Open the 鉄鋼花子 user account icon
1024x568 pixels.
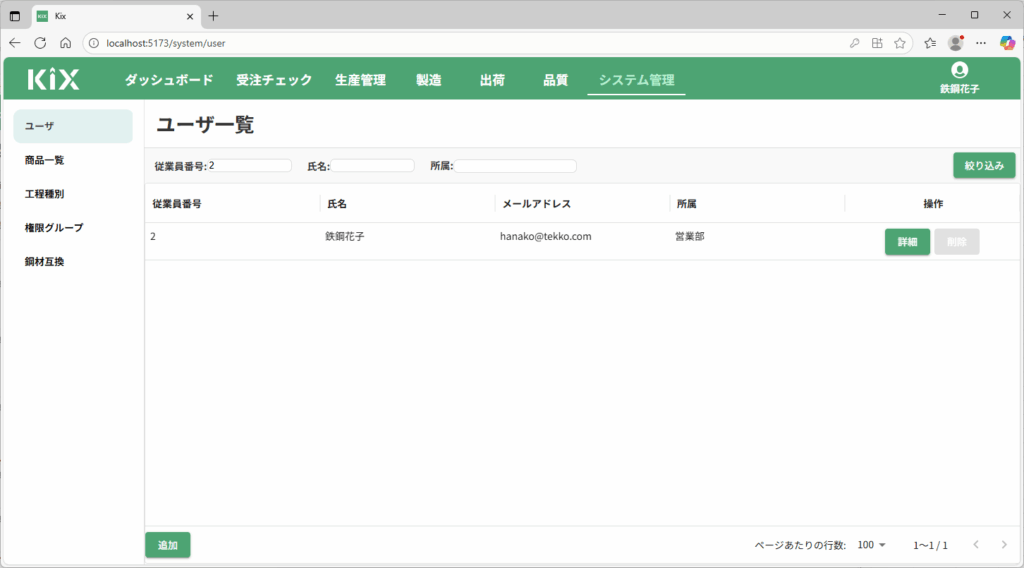959,70
